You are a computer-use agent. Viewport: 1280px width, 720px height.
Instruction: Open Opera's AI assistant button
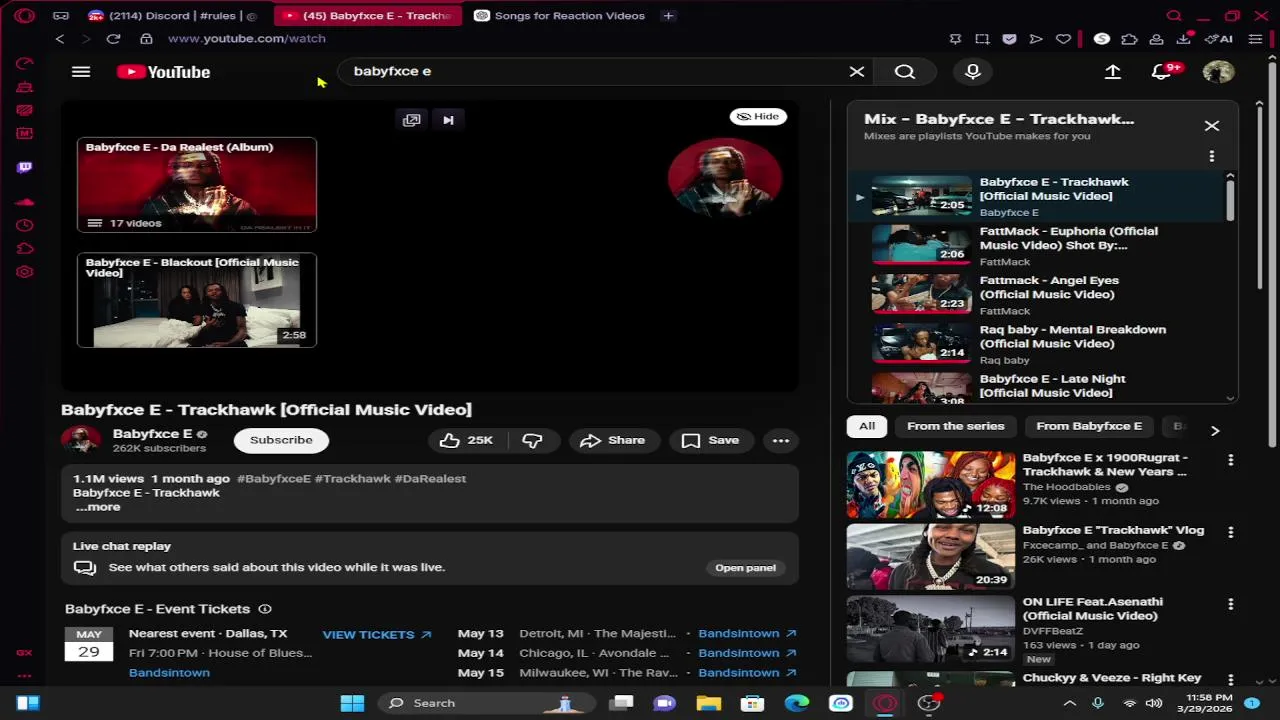[1219, 39]
